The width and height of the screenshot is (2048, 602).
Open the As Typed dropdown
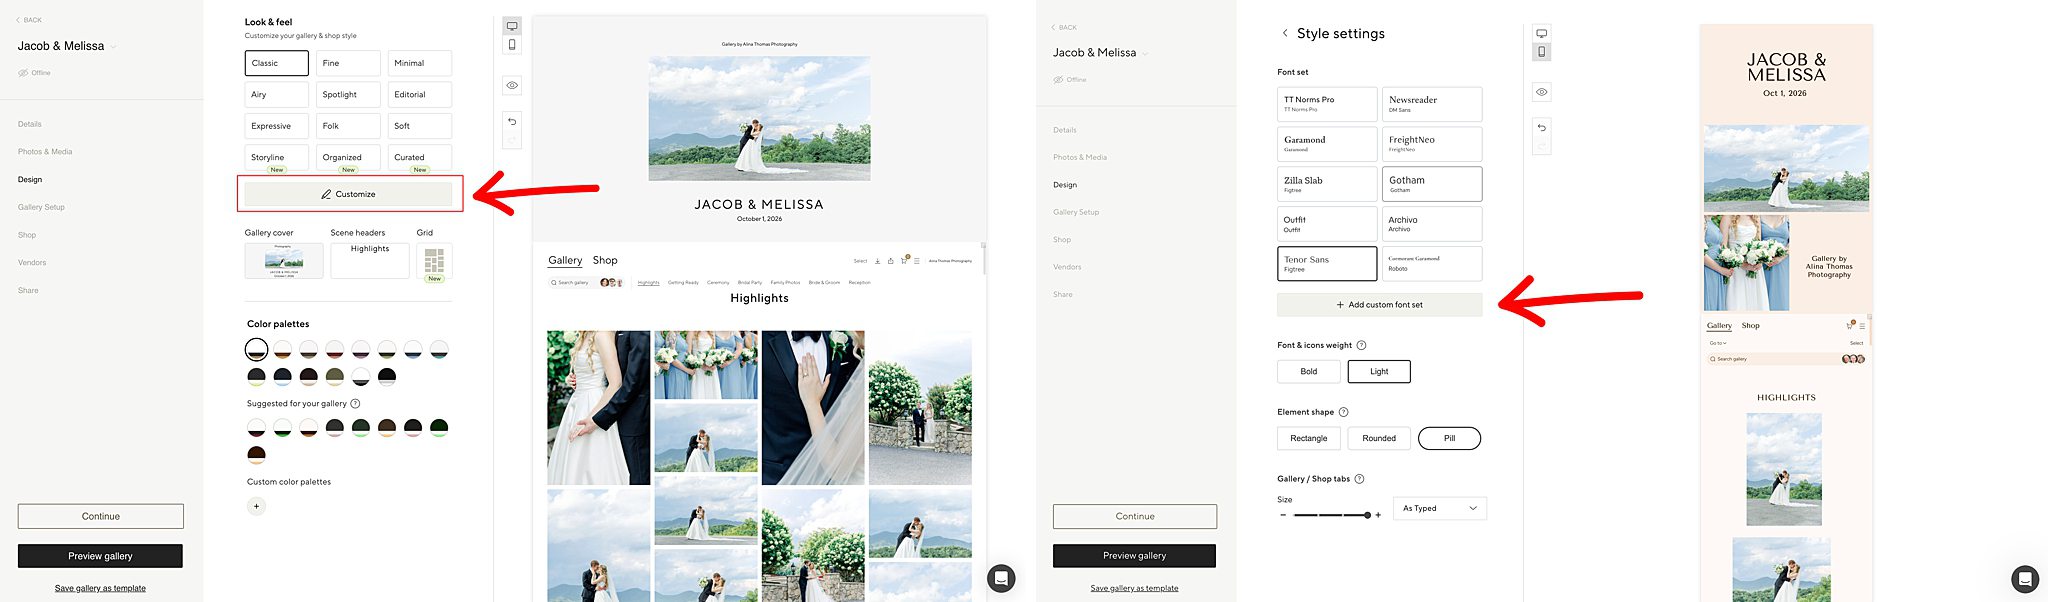tap(1440, 508)
